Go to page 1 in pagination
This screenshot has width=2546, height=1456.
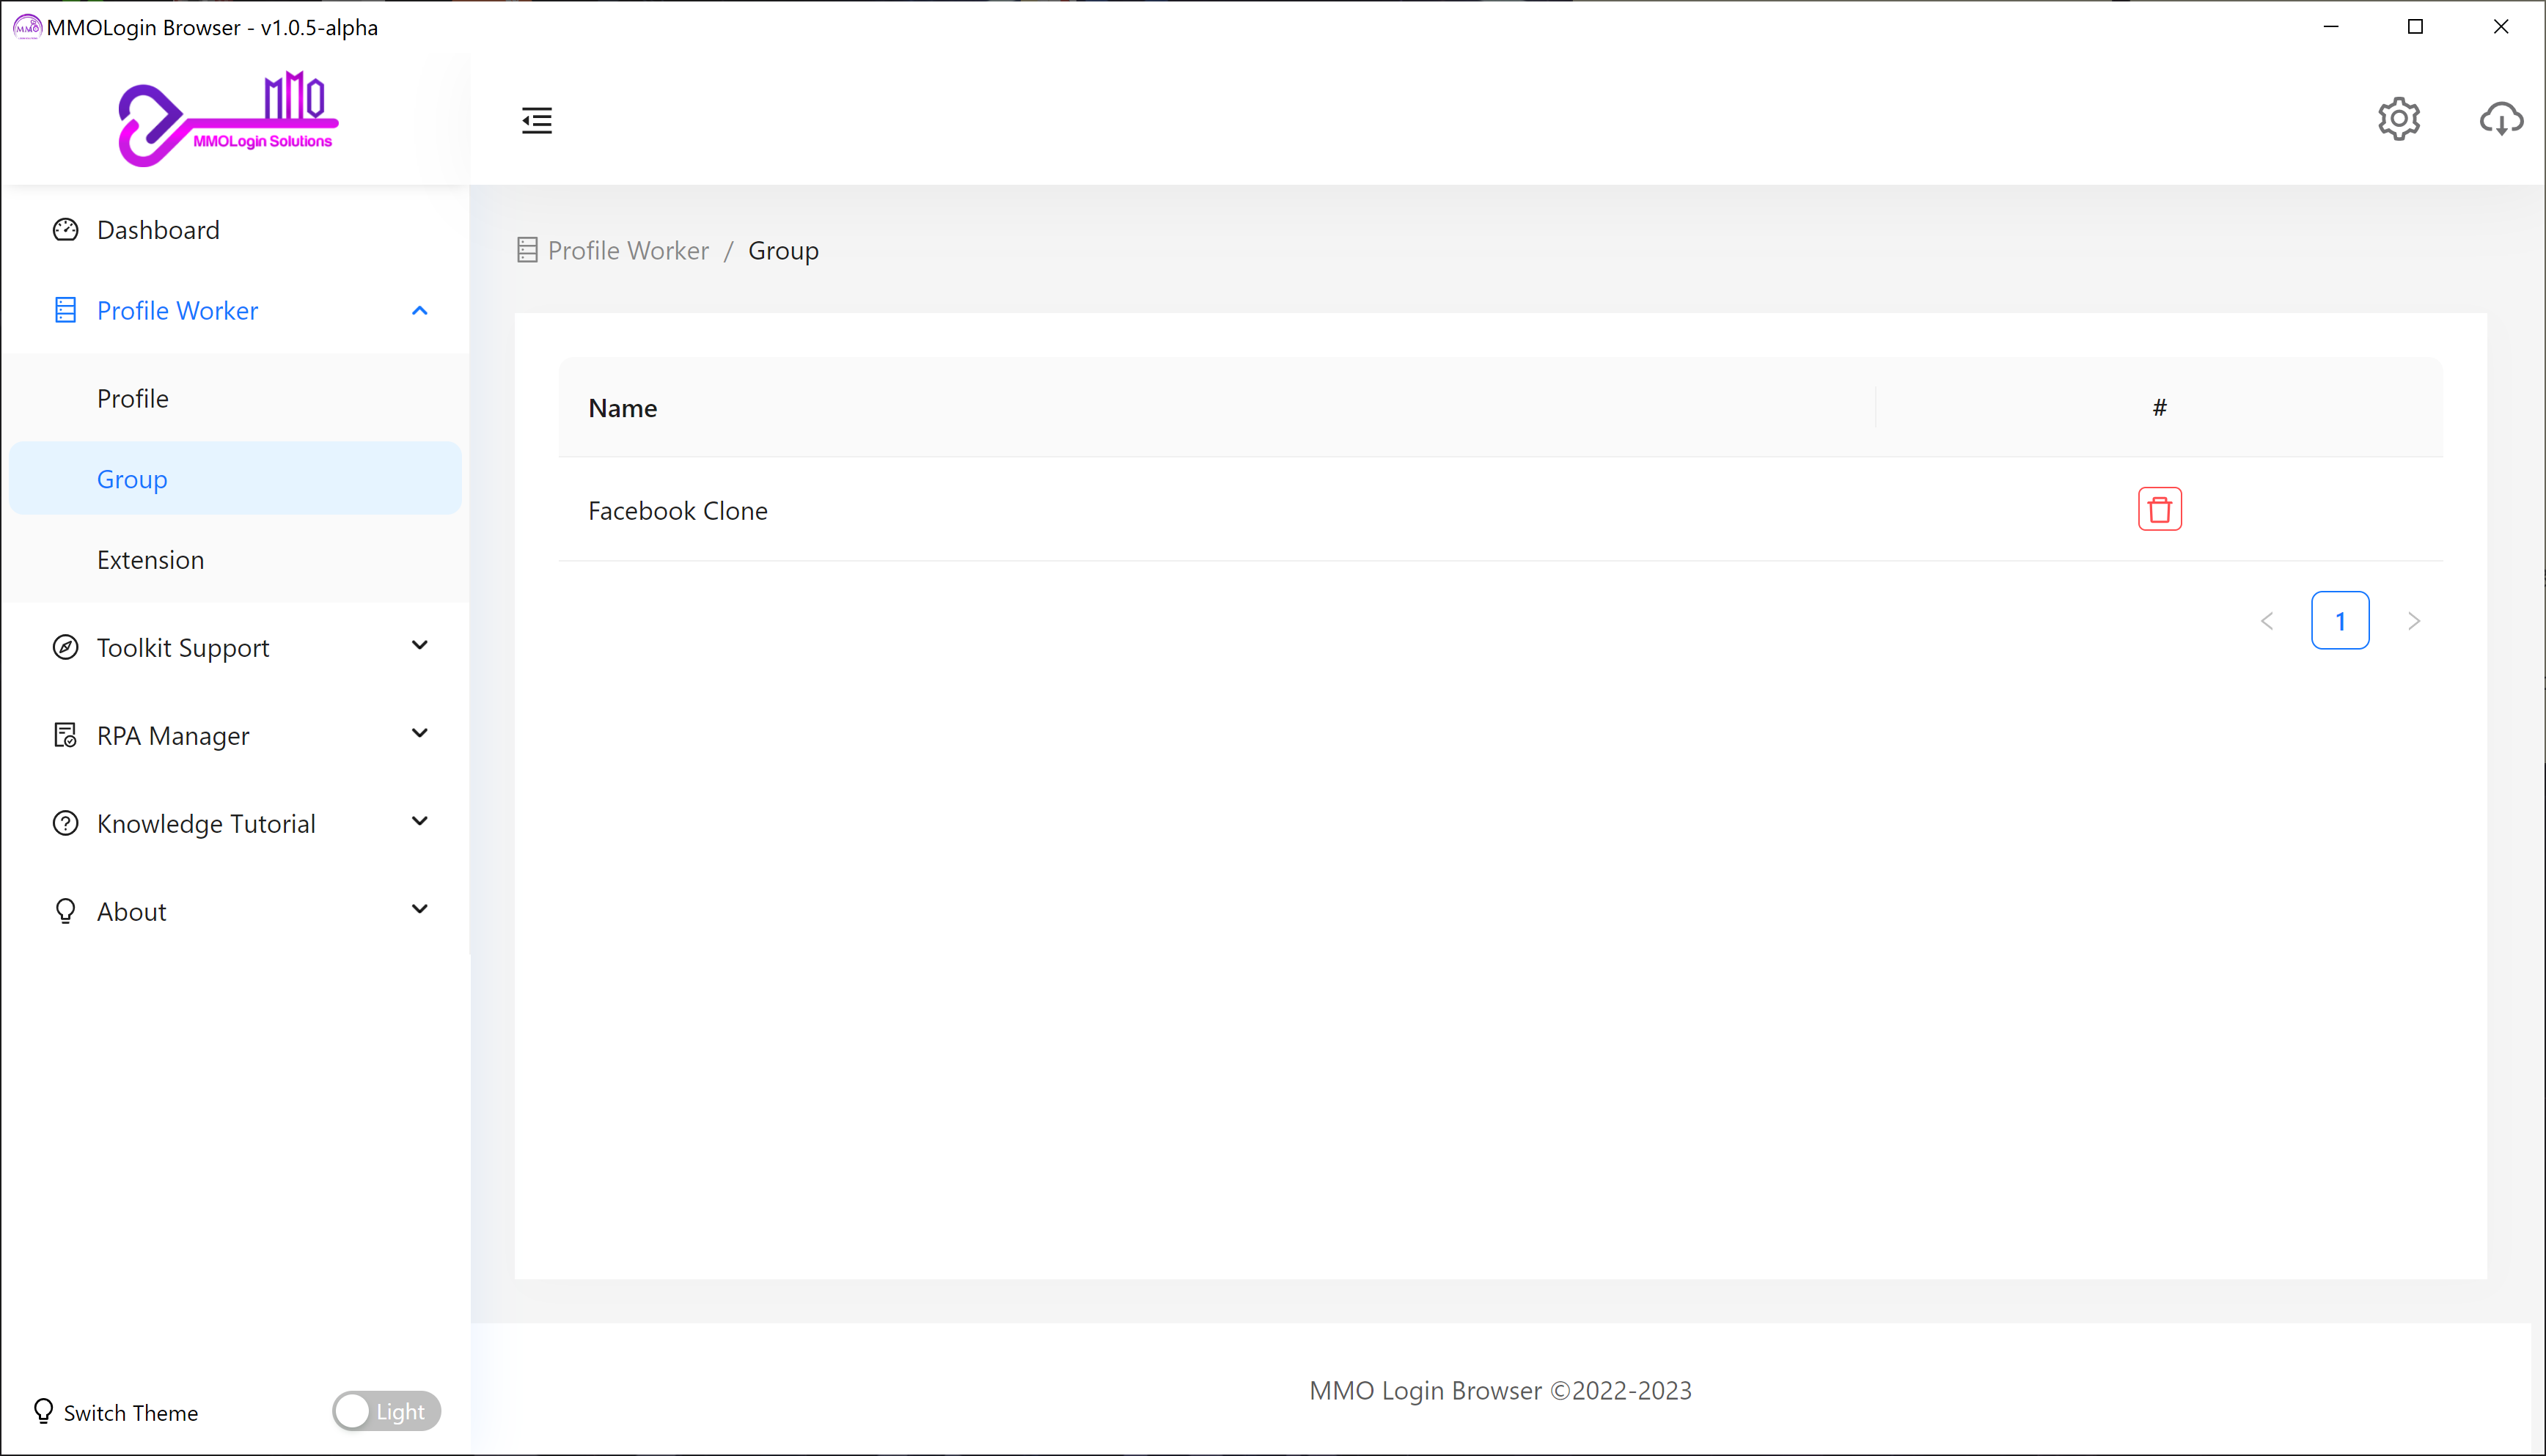click(x=2340, y=621)
